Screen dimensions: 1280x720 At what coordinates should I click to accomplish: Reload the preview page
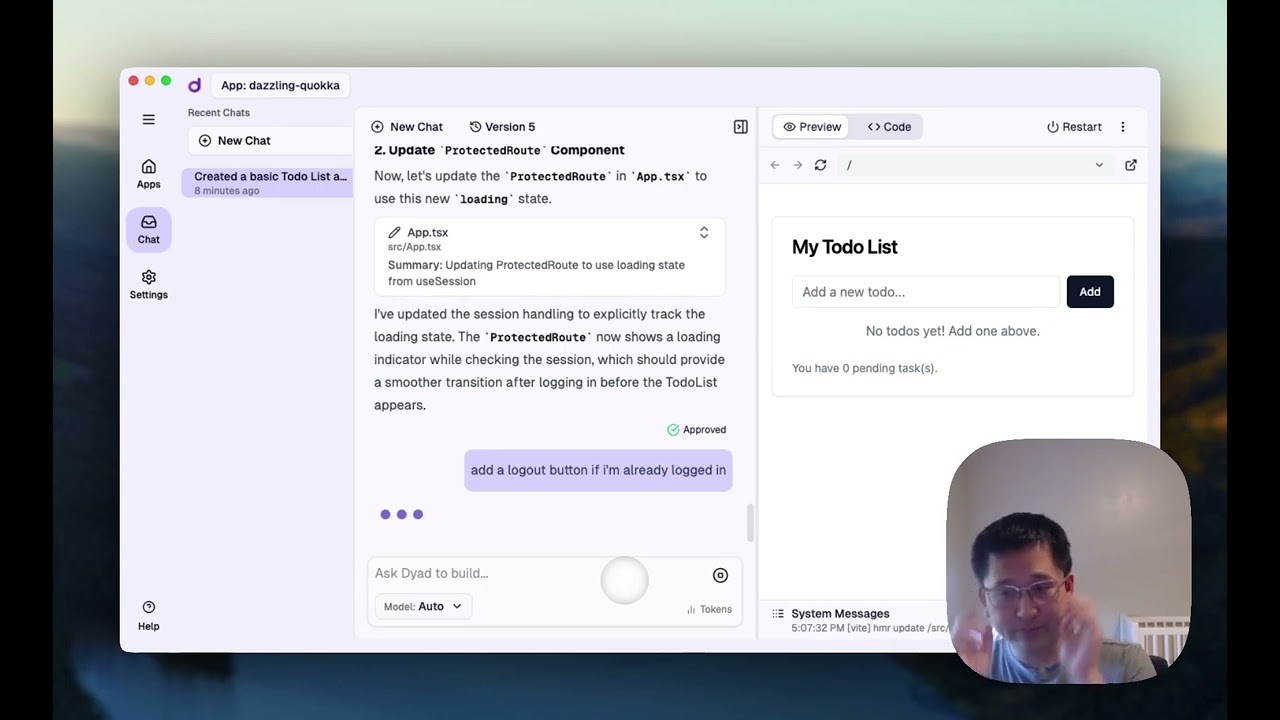[821, 165]
